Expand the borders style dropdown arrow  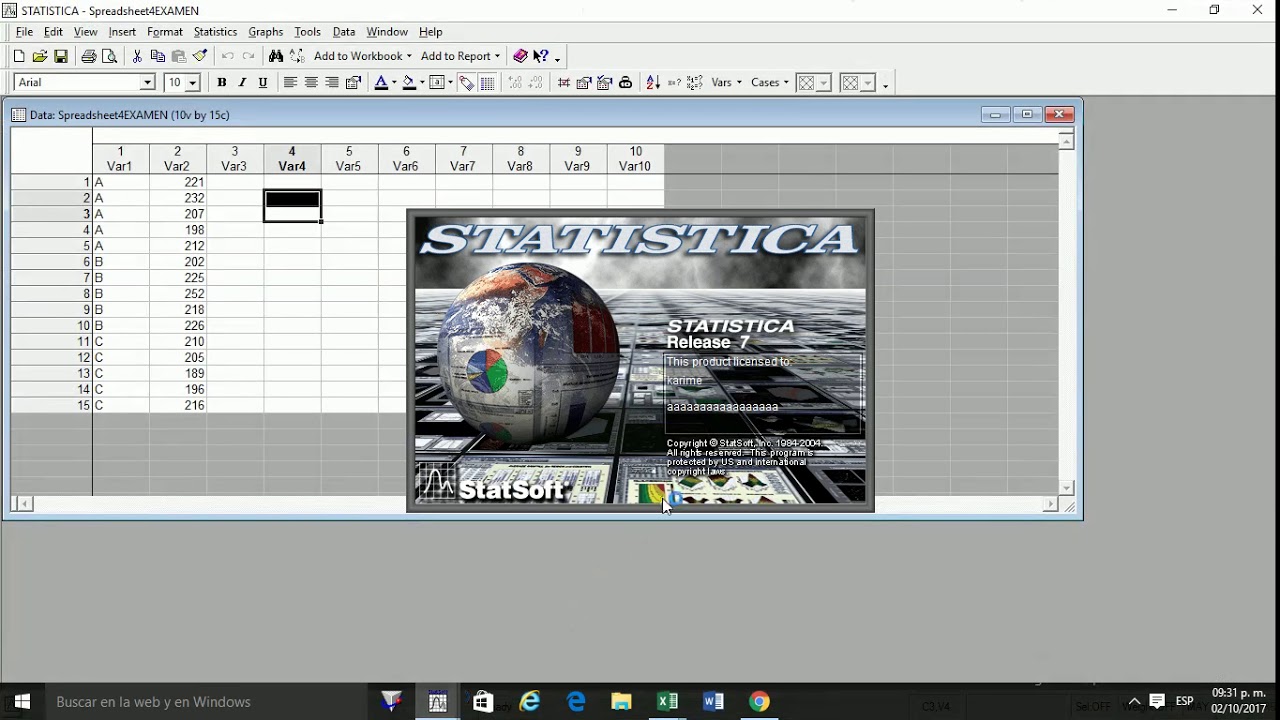click(x=450, y=83)
